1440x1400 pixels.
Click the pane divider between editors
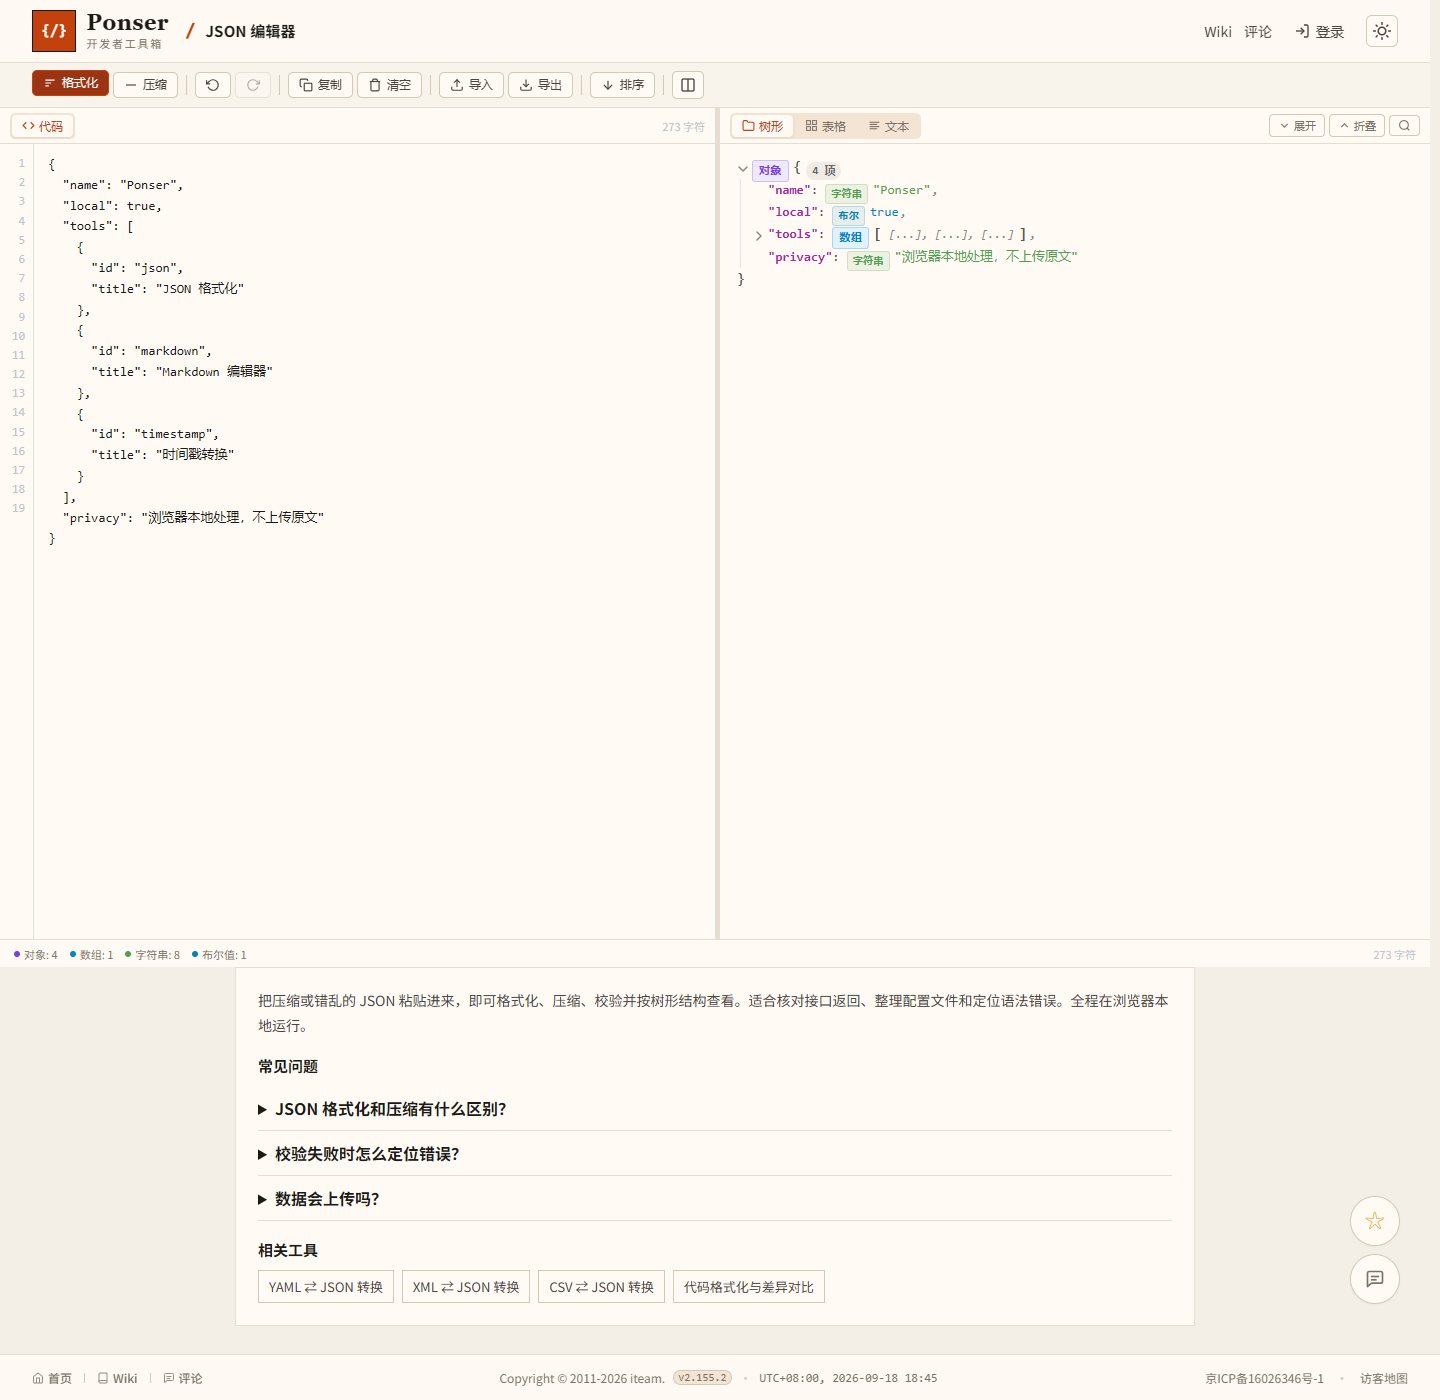pyautogui.click(x=717, y=523)
